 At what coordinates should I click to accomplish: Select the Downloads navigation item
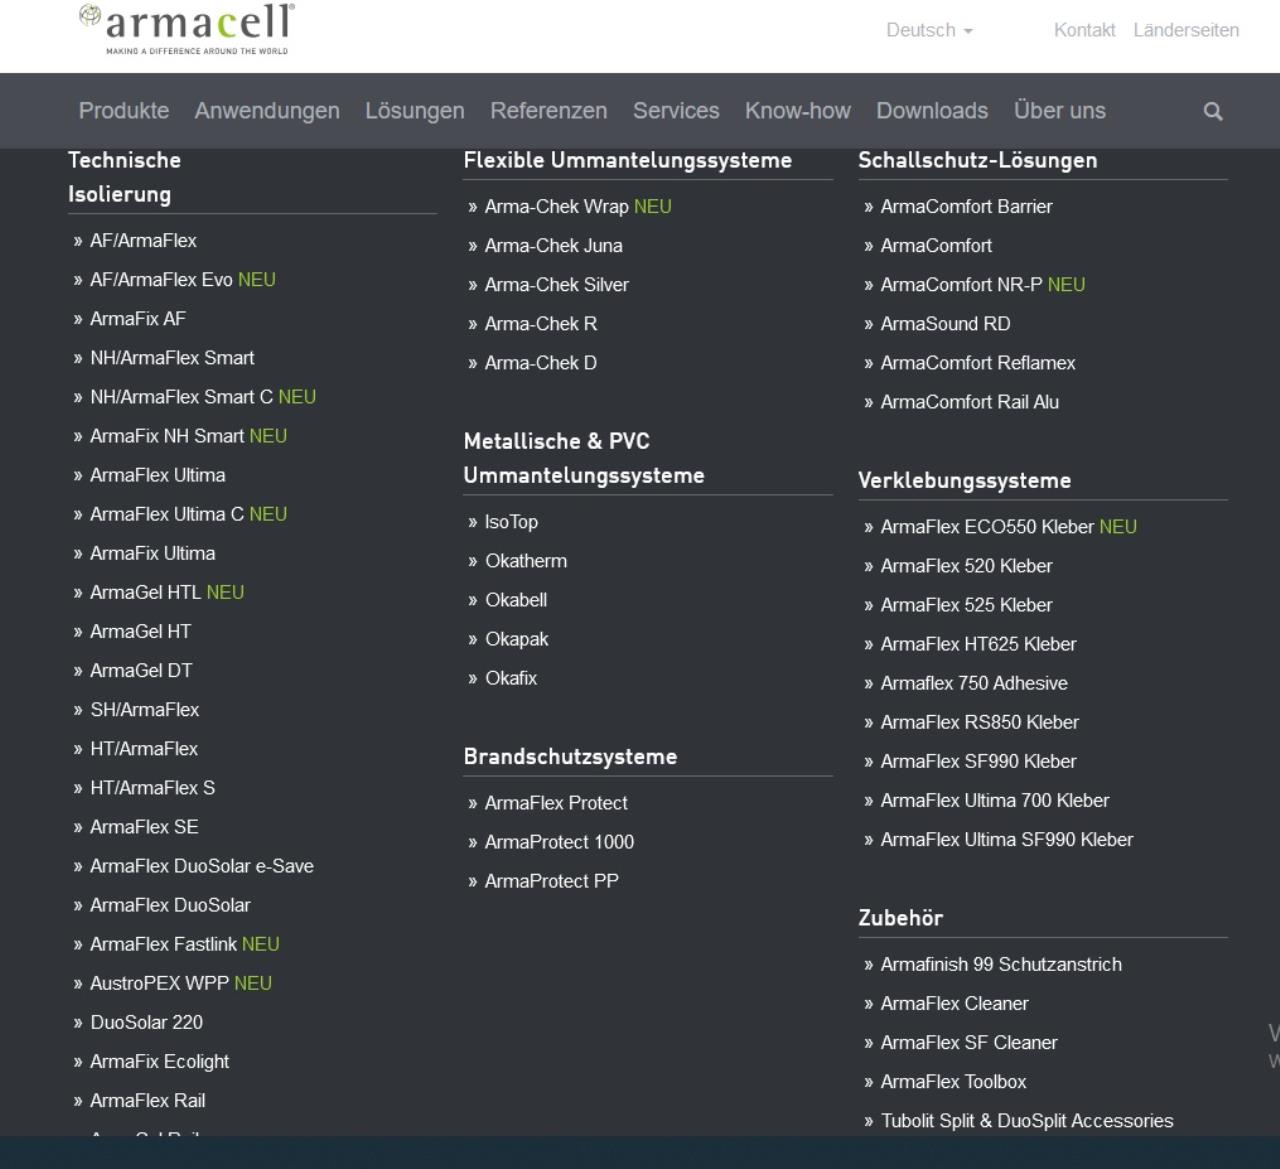point(932,111)
